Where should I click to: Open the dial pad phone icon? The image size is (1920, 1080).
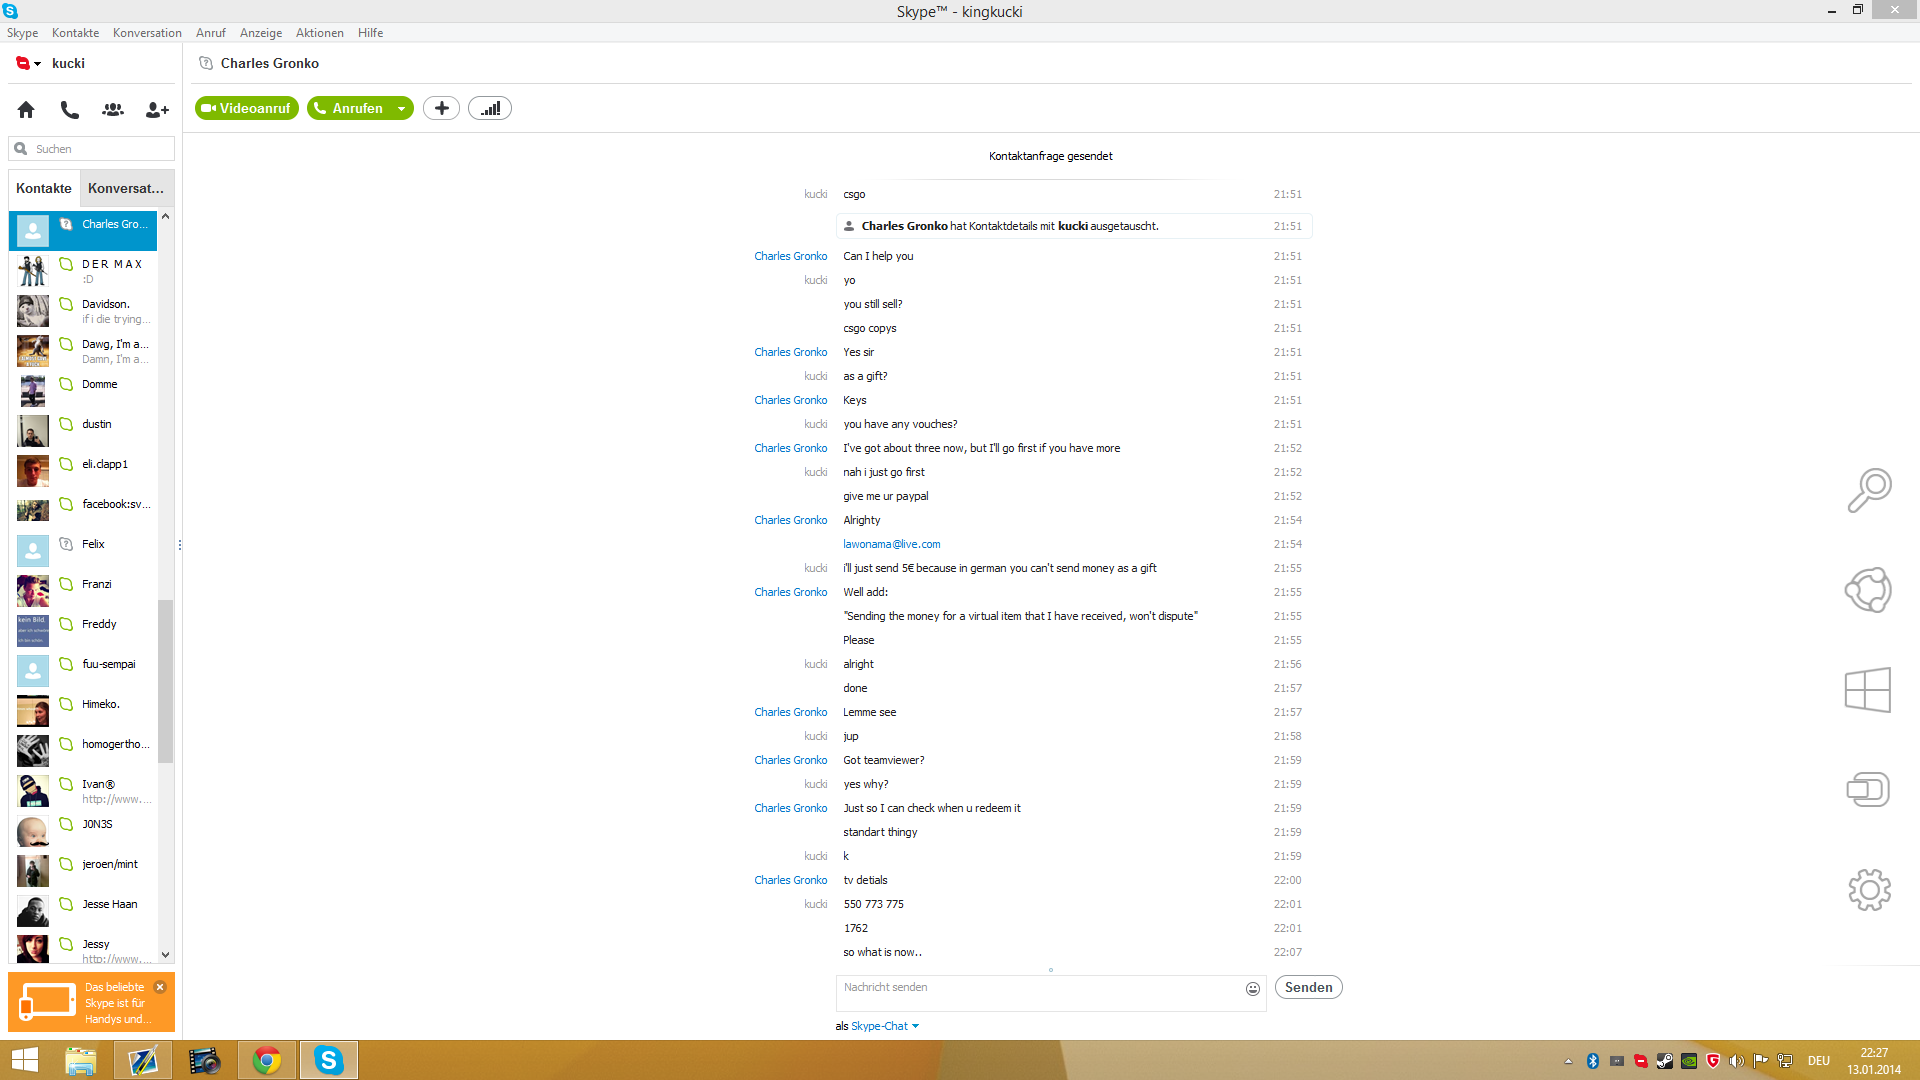pos(69,109)
